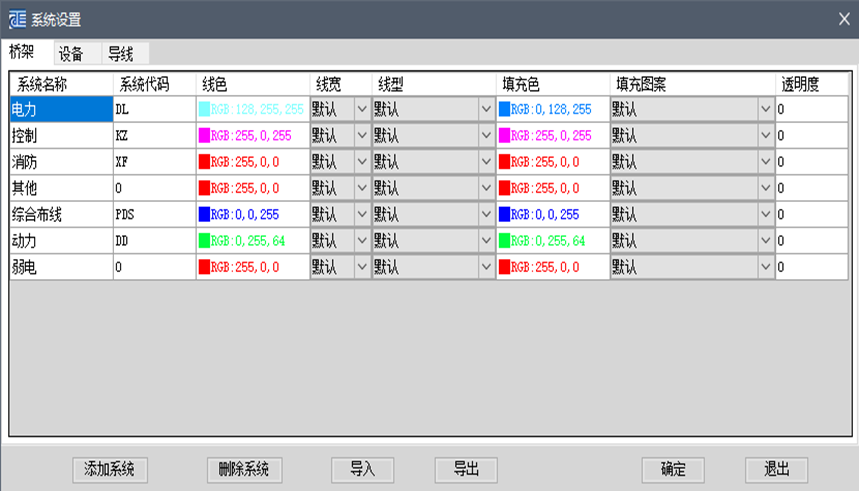
Task: Open 线宽 dropdown for 控制 row
Action: pyautogui.click(x=362, y=135)
